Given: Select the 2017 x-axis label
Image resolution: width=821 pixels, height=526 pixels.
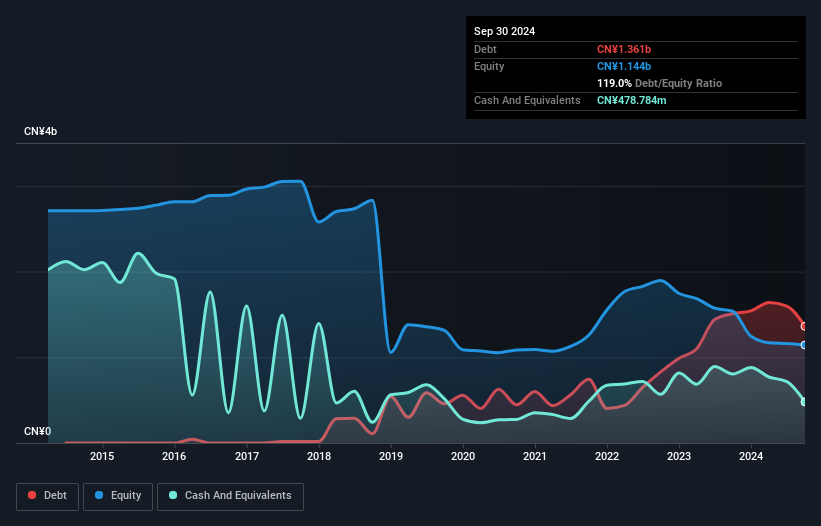Looking at the screenshot, I should pyautogui.click(x=247, y=456).
